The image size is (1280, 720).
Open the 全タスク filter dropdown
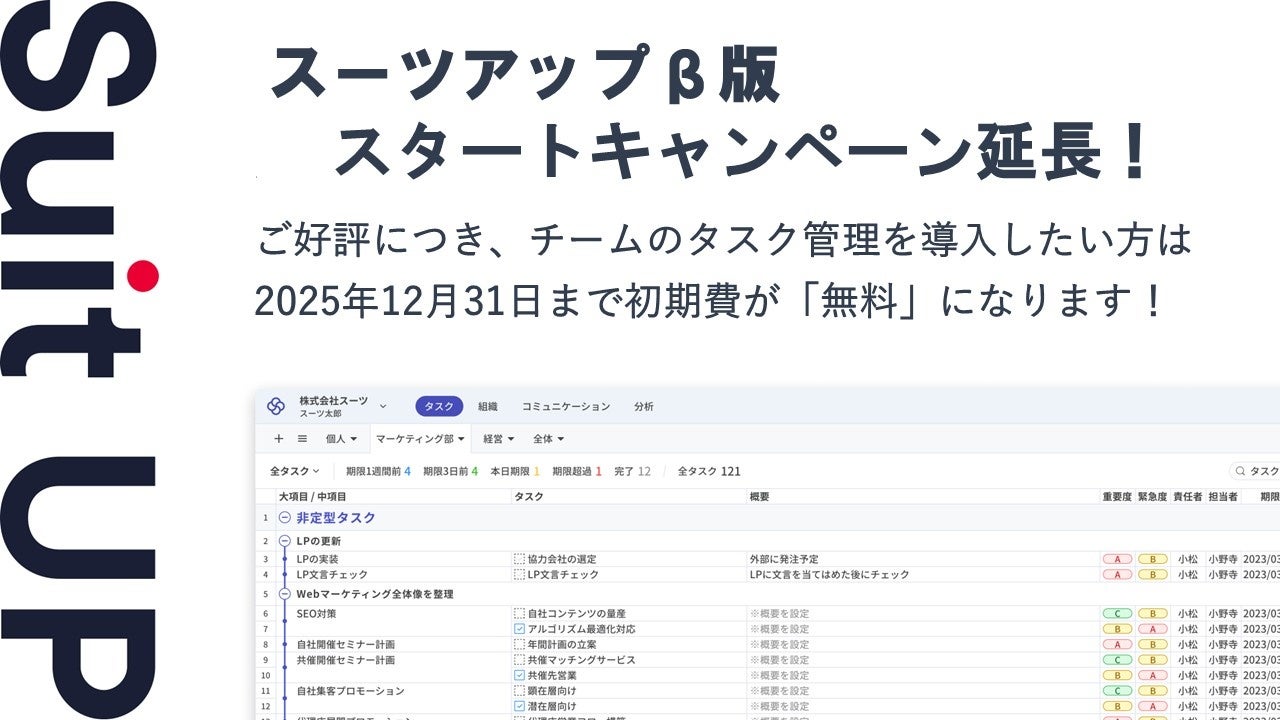point(295,471)
